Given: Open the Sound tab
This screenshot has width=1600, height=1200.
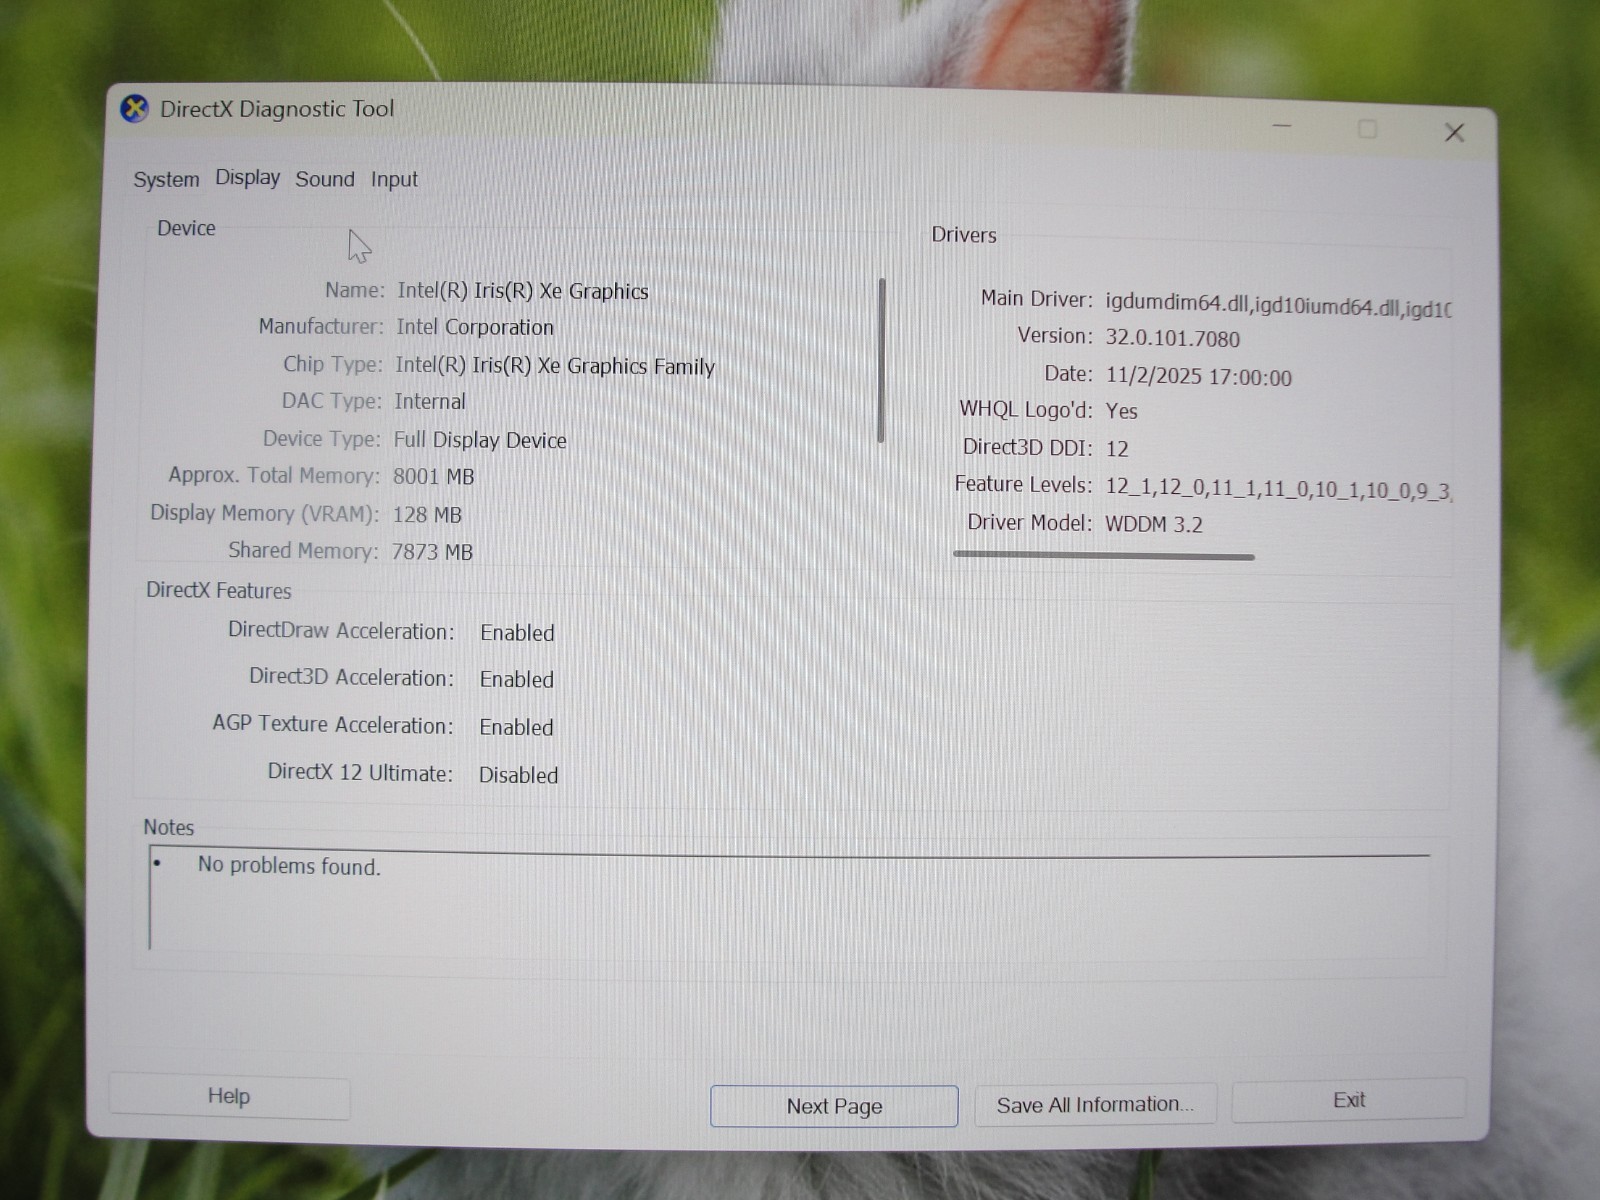Looking at the screenshot, I should click(x=325, y=179).
